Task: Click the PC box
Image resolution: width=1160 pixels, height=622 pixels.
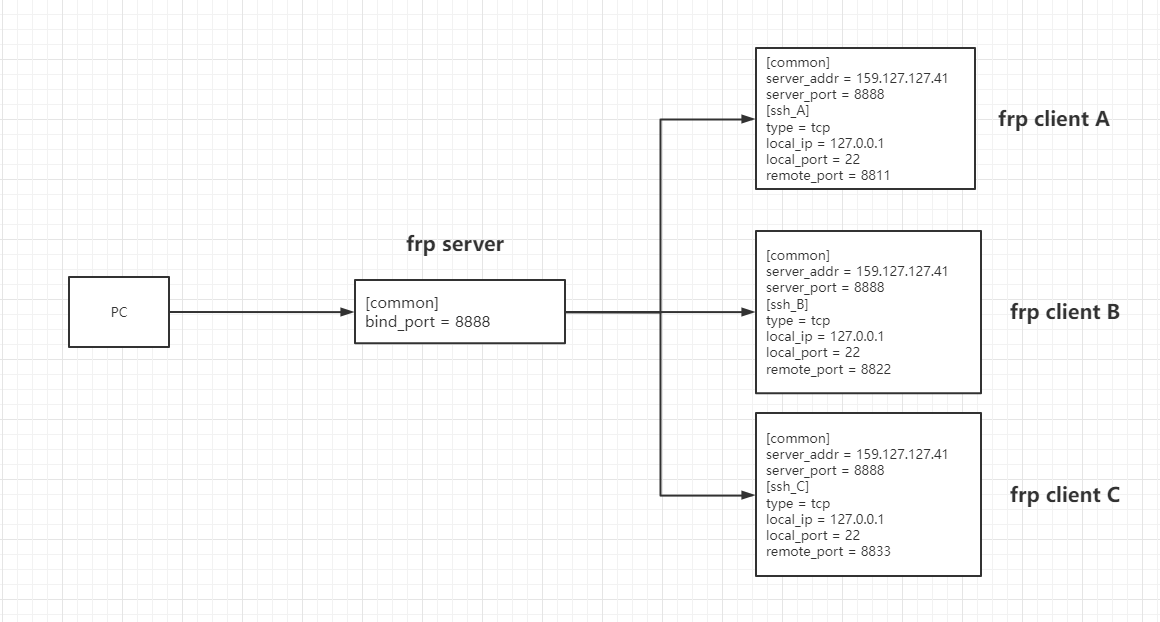Action: click(118, 311)
